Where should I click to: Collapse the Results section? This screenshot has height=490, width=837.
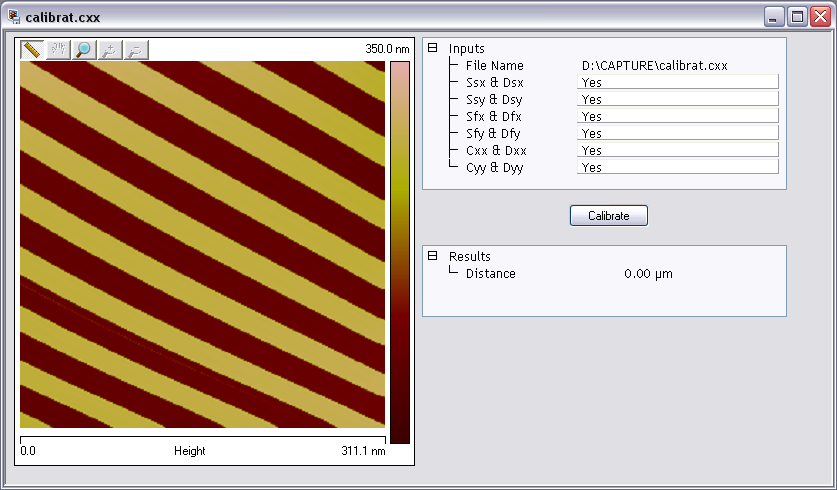432,256
